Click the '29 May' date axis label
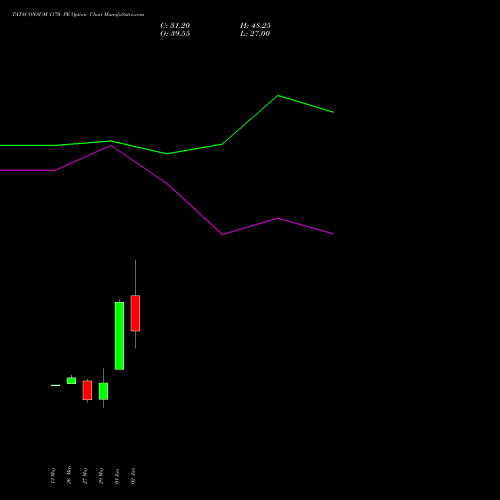500x500 pixels. [x=101, y=475]
